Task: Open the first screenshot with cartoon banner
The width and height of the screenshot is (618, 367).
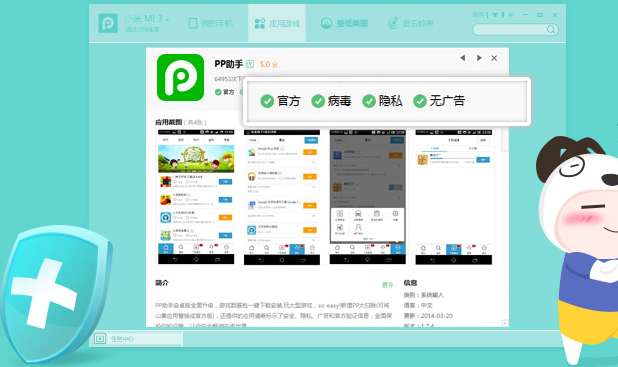Action: tap(196, 197)
